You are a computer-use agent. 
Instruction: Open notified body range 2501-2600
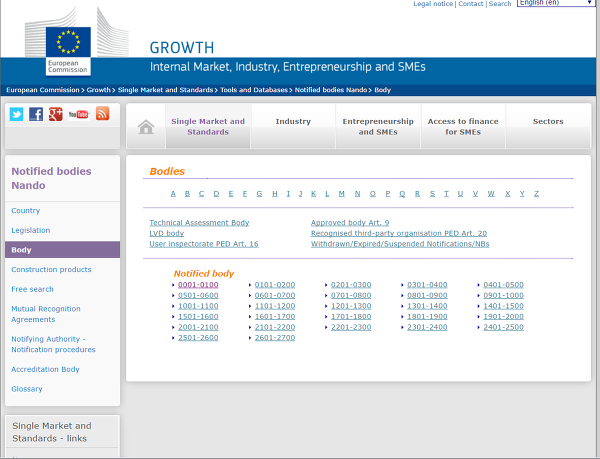pyautogui.click(x=198, y=338)
